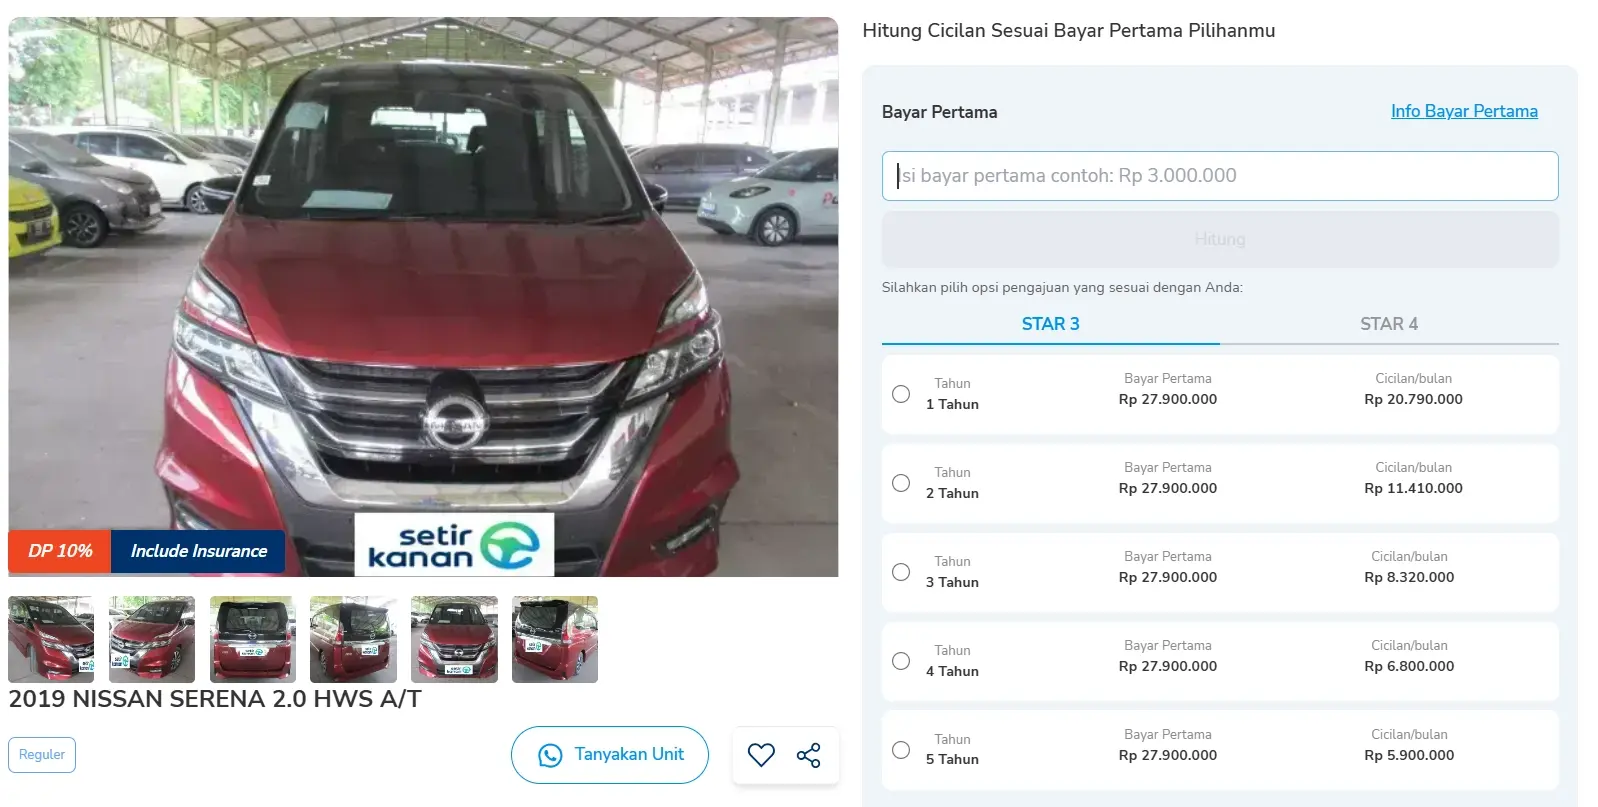Click the share icon
The height and width of the screenshot is (807, 1598).
pos(808,755)
